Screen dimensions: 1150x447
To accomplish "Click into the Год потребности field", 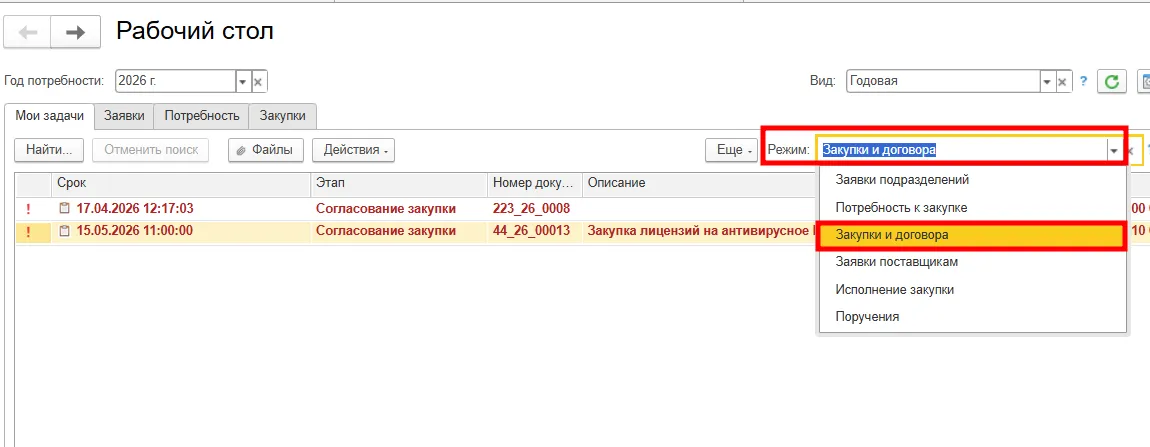I will [175, 81].
